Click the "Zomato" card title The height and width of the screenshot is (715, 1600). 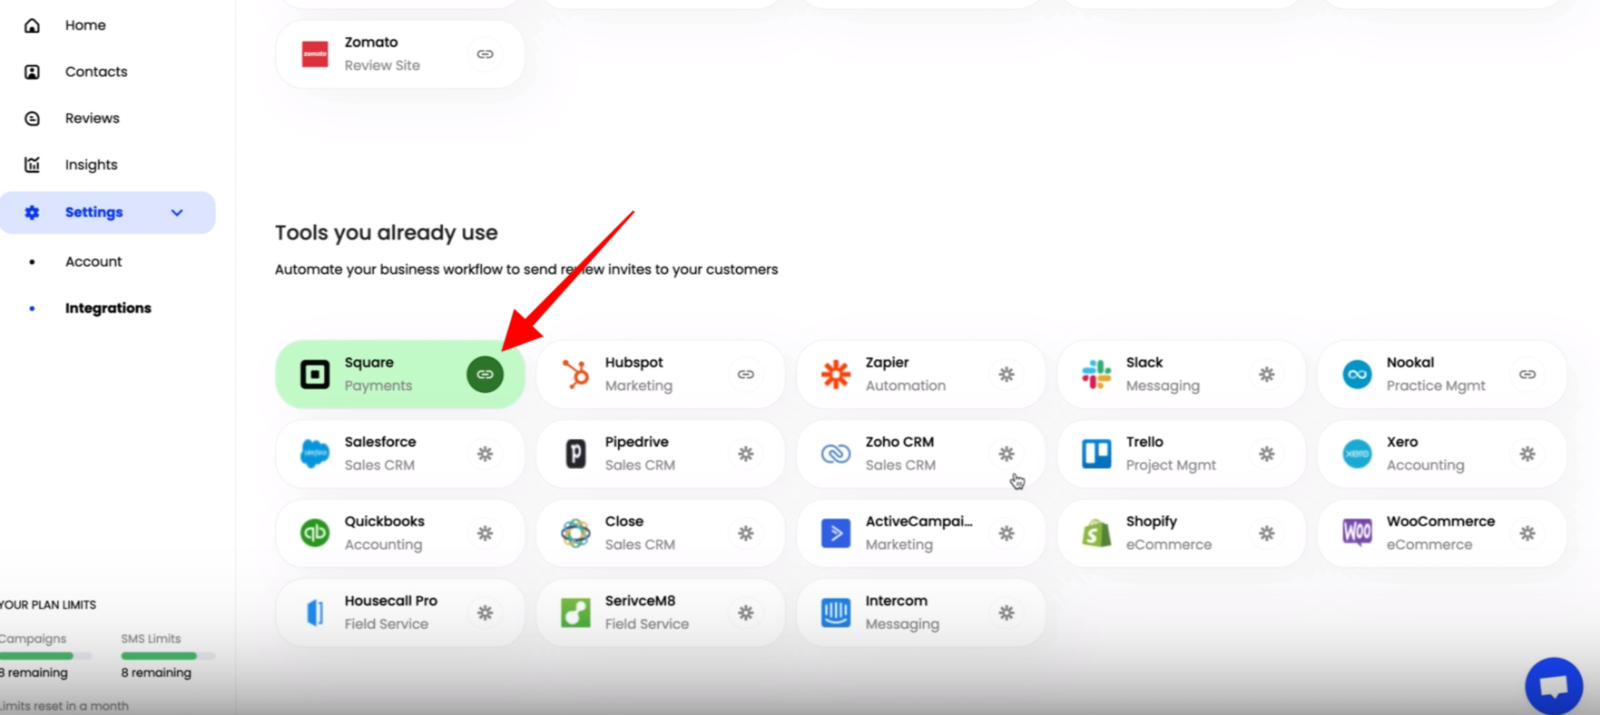click(371, 42)
